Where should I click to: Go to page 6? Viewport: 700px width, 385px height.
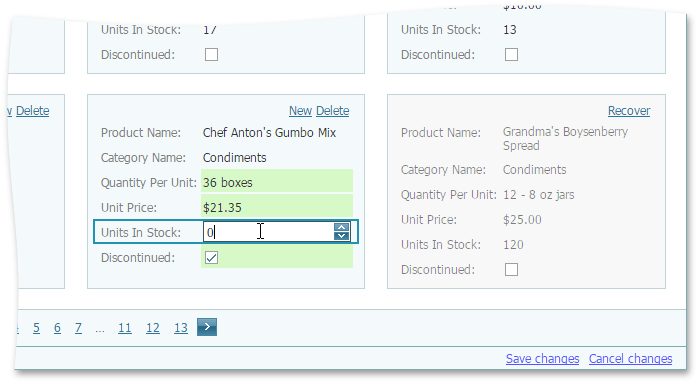coord(57,328)
